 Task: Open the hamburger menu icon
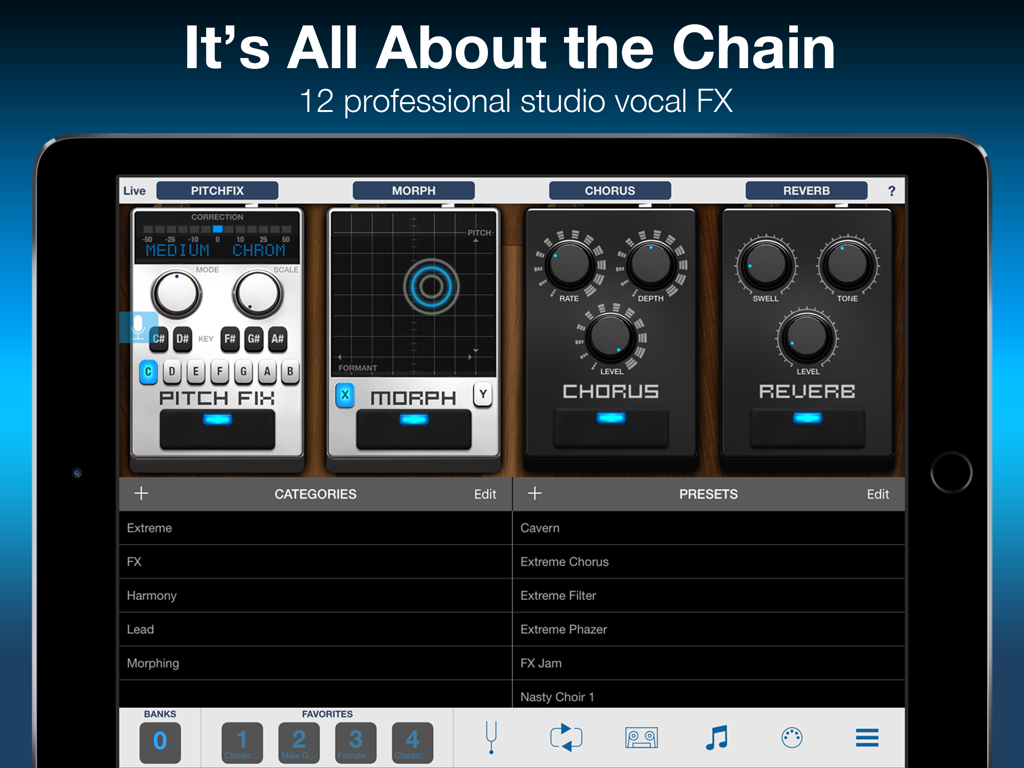pos(866,737)
